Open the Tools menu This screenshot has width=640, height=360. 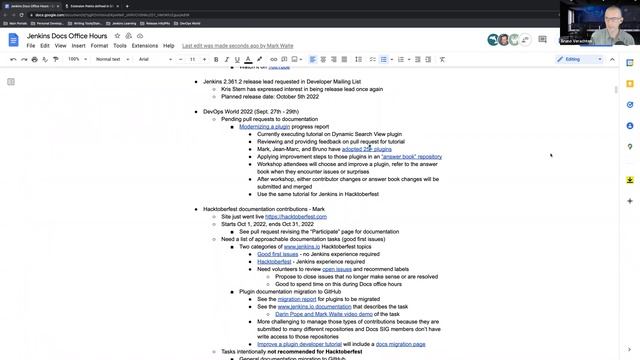(120, 46)
